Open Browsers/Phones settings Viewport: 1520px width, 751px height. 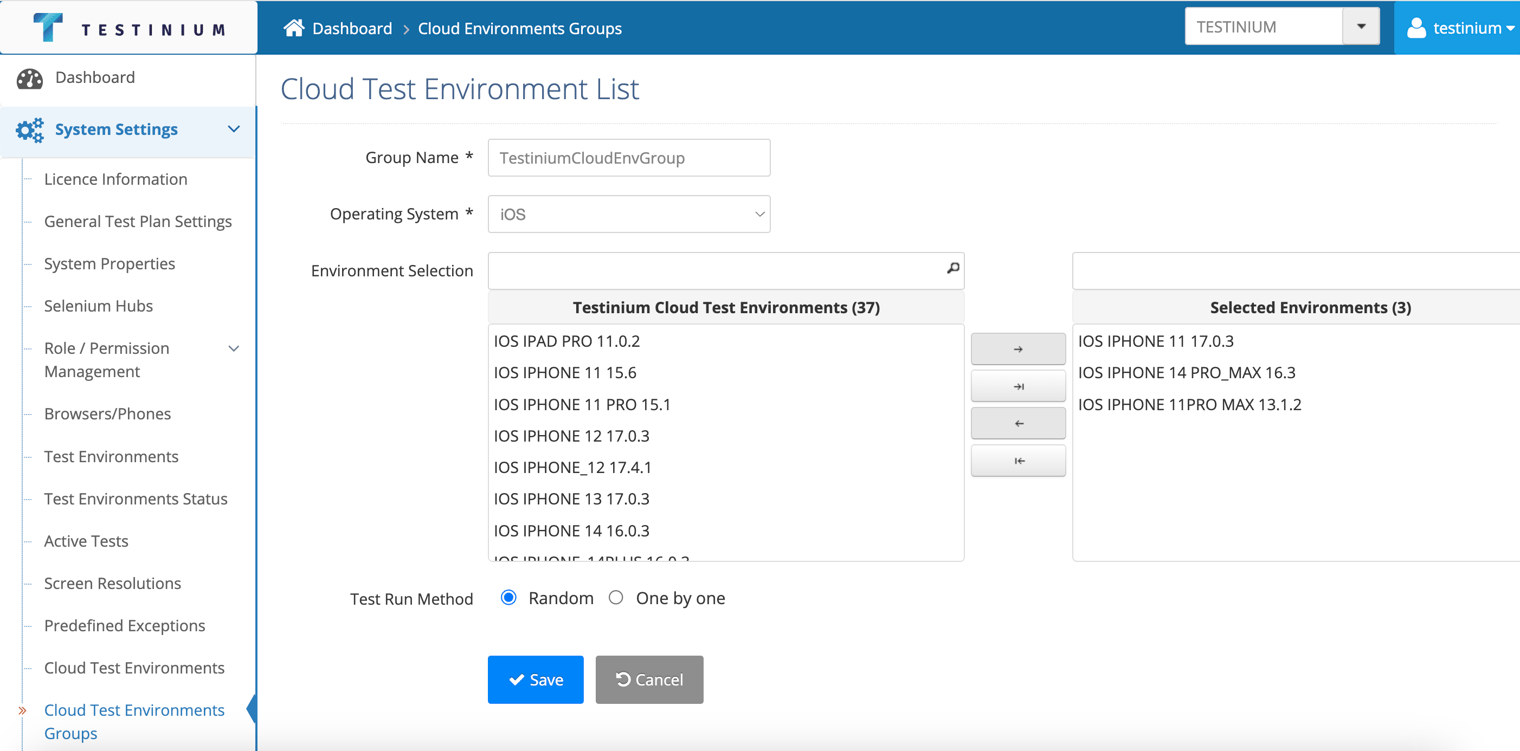(108, 414)
